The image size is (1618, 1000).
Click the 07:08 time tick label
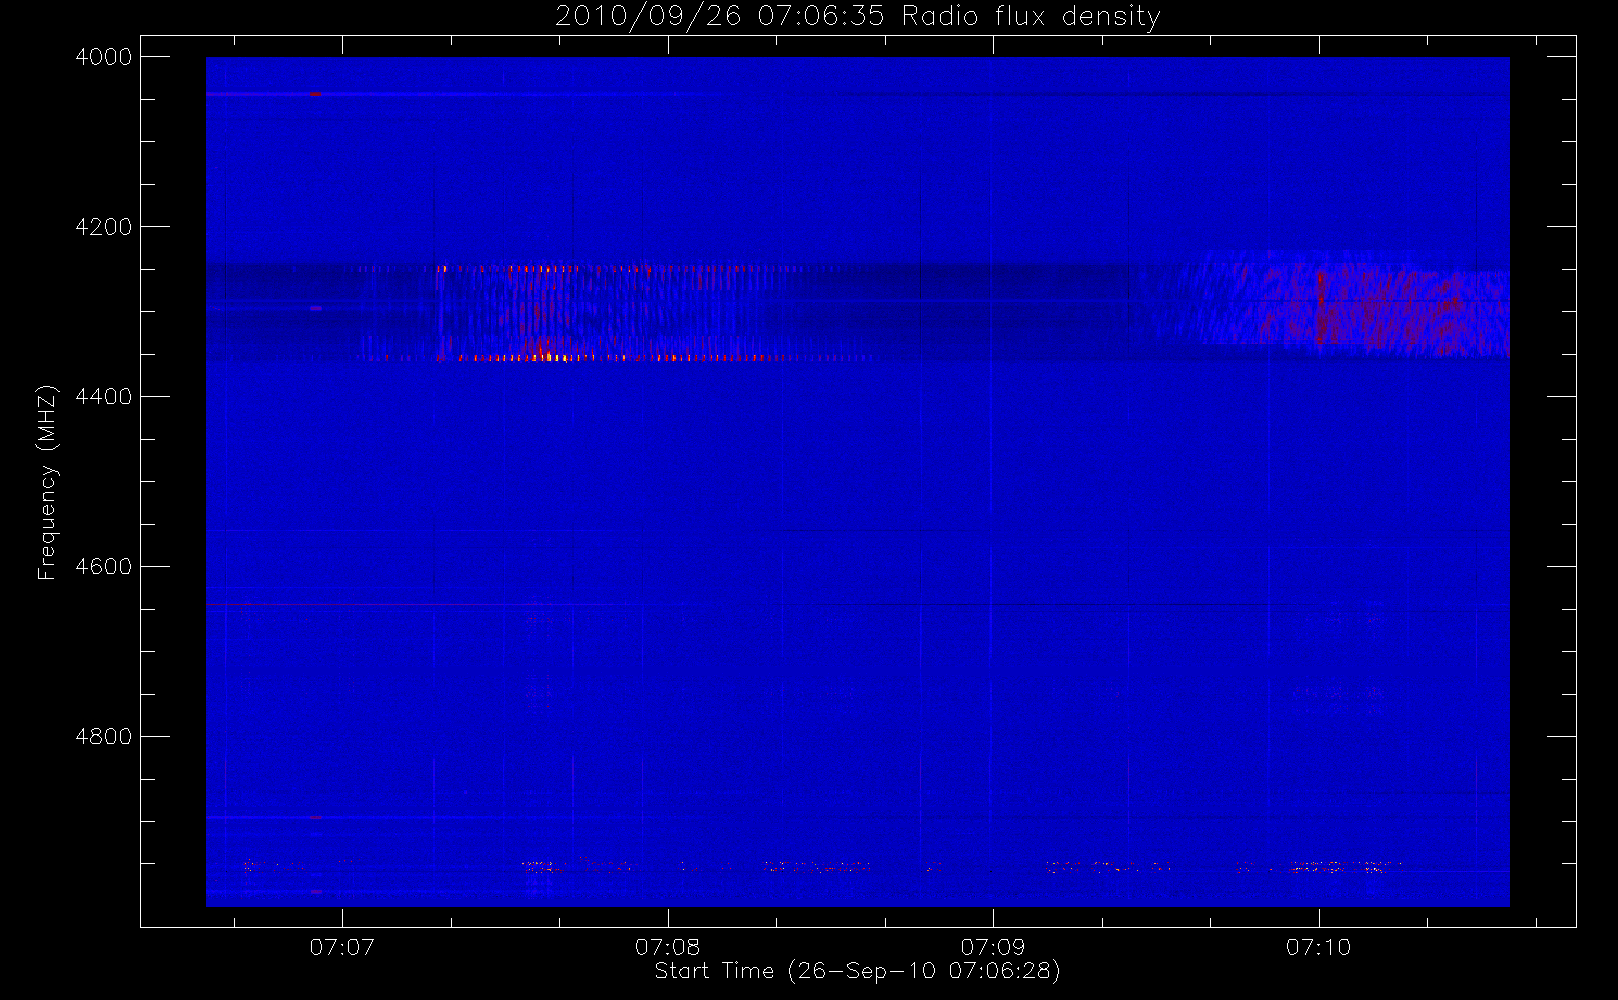coord(668,947)
